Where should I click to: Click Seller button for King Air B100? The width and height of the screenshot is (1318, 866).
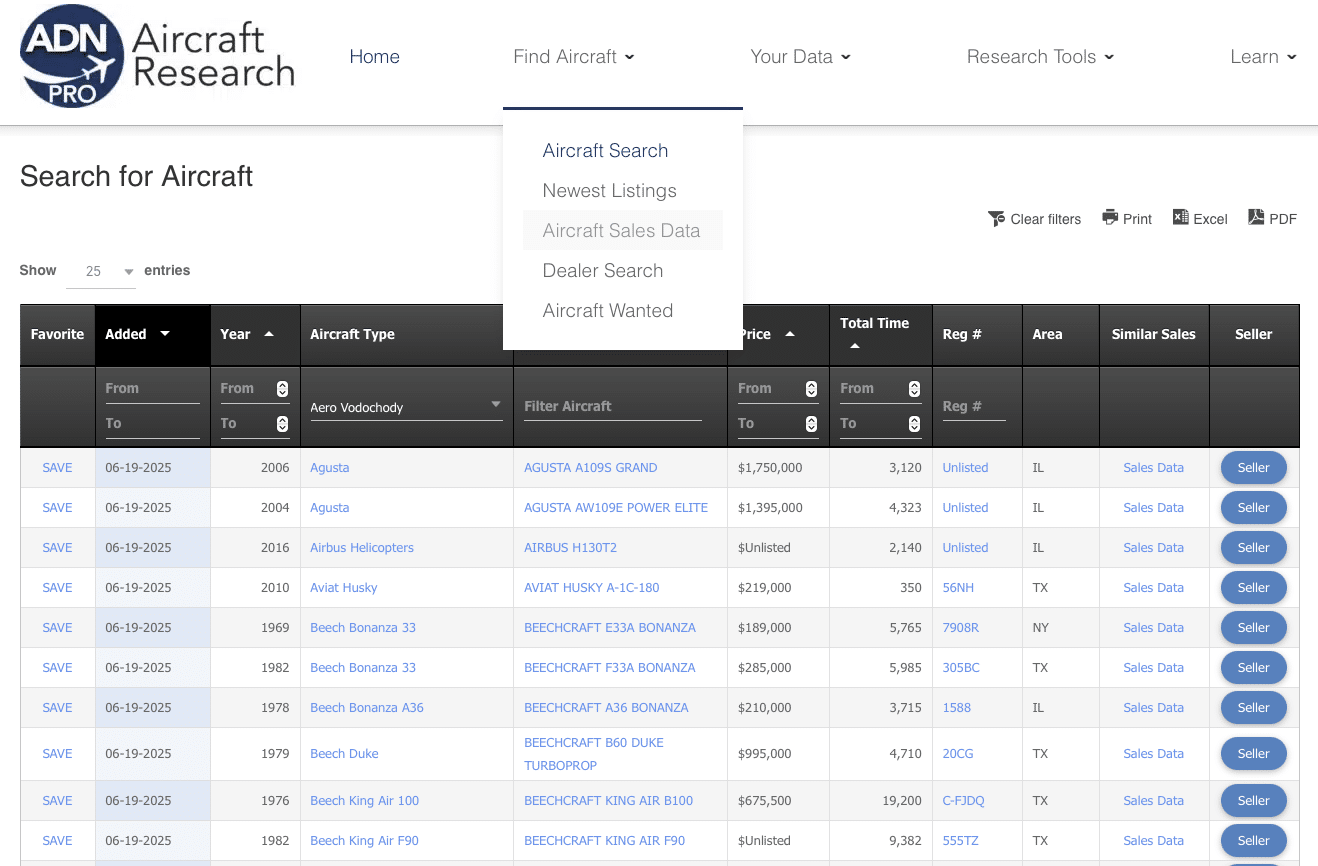point(1253,801)
